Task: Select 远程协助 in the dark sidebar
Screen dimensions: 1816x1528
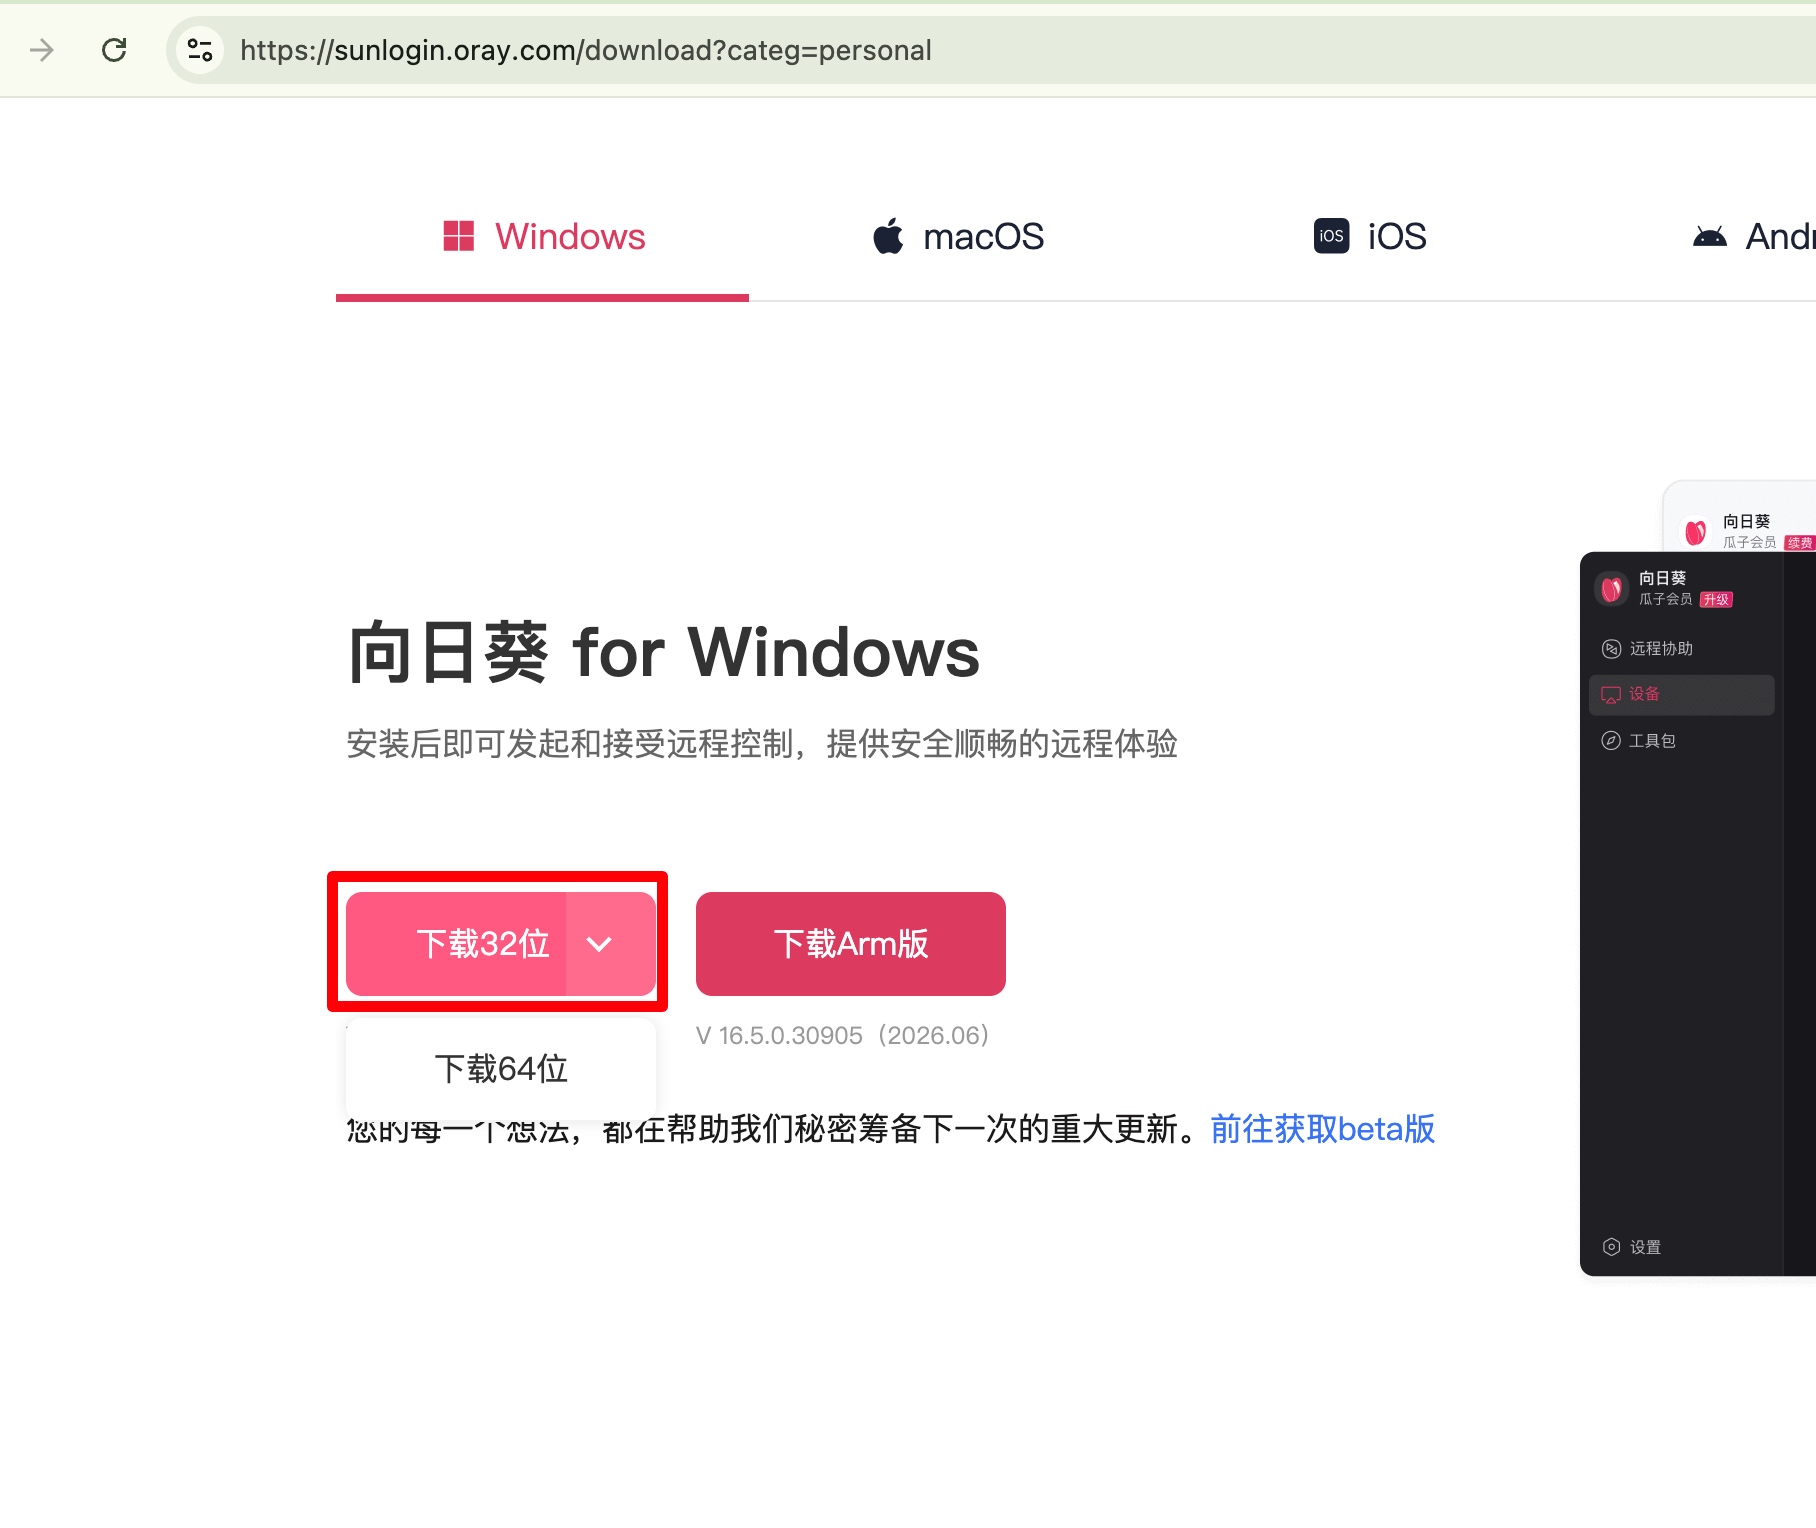Action: point(1682,649)
